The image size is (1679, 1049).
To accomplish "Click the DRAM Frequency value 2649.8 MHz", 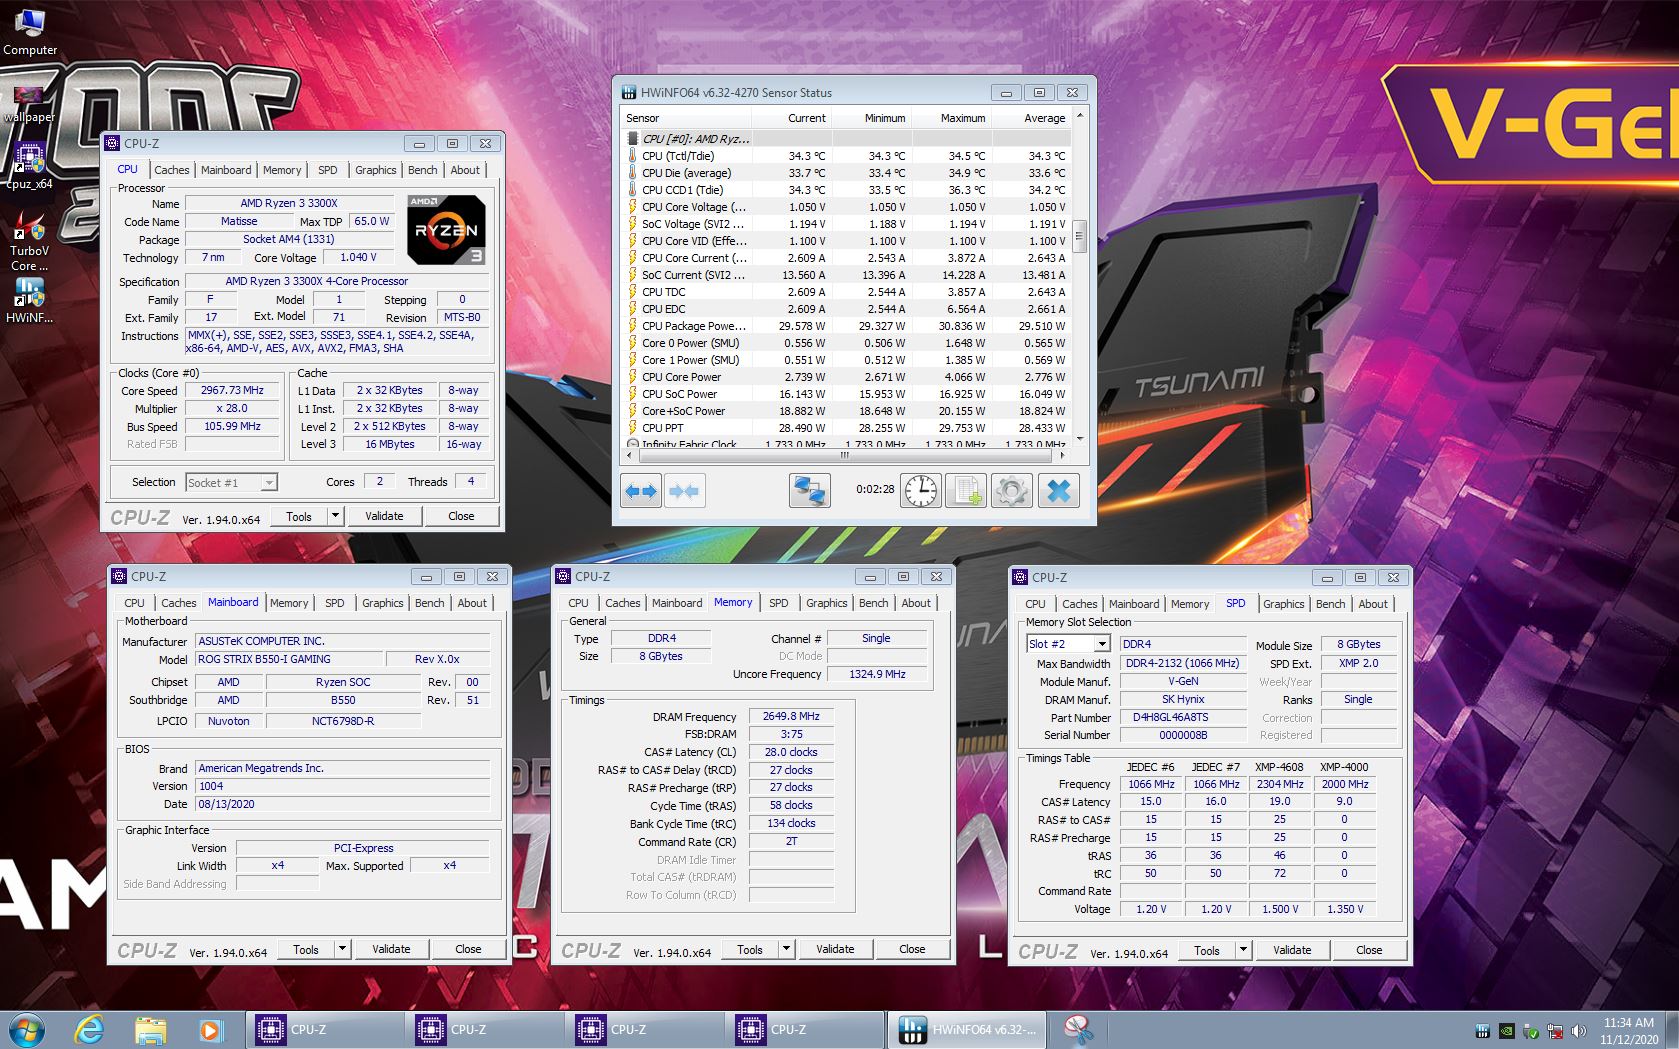I will pos(790,717).
